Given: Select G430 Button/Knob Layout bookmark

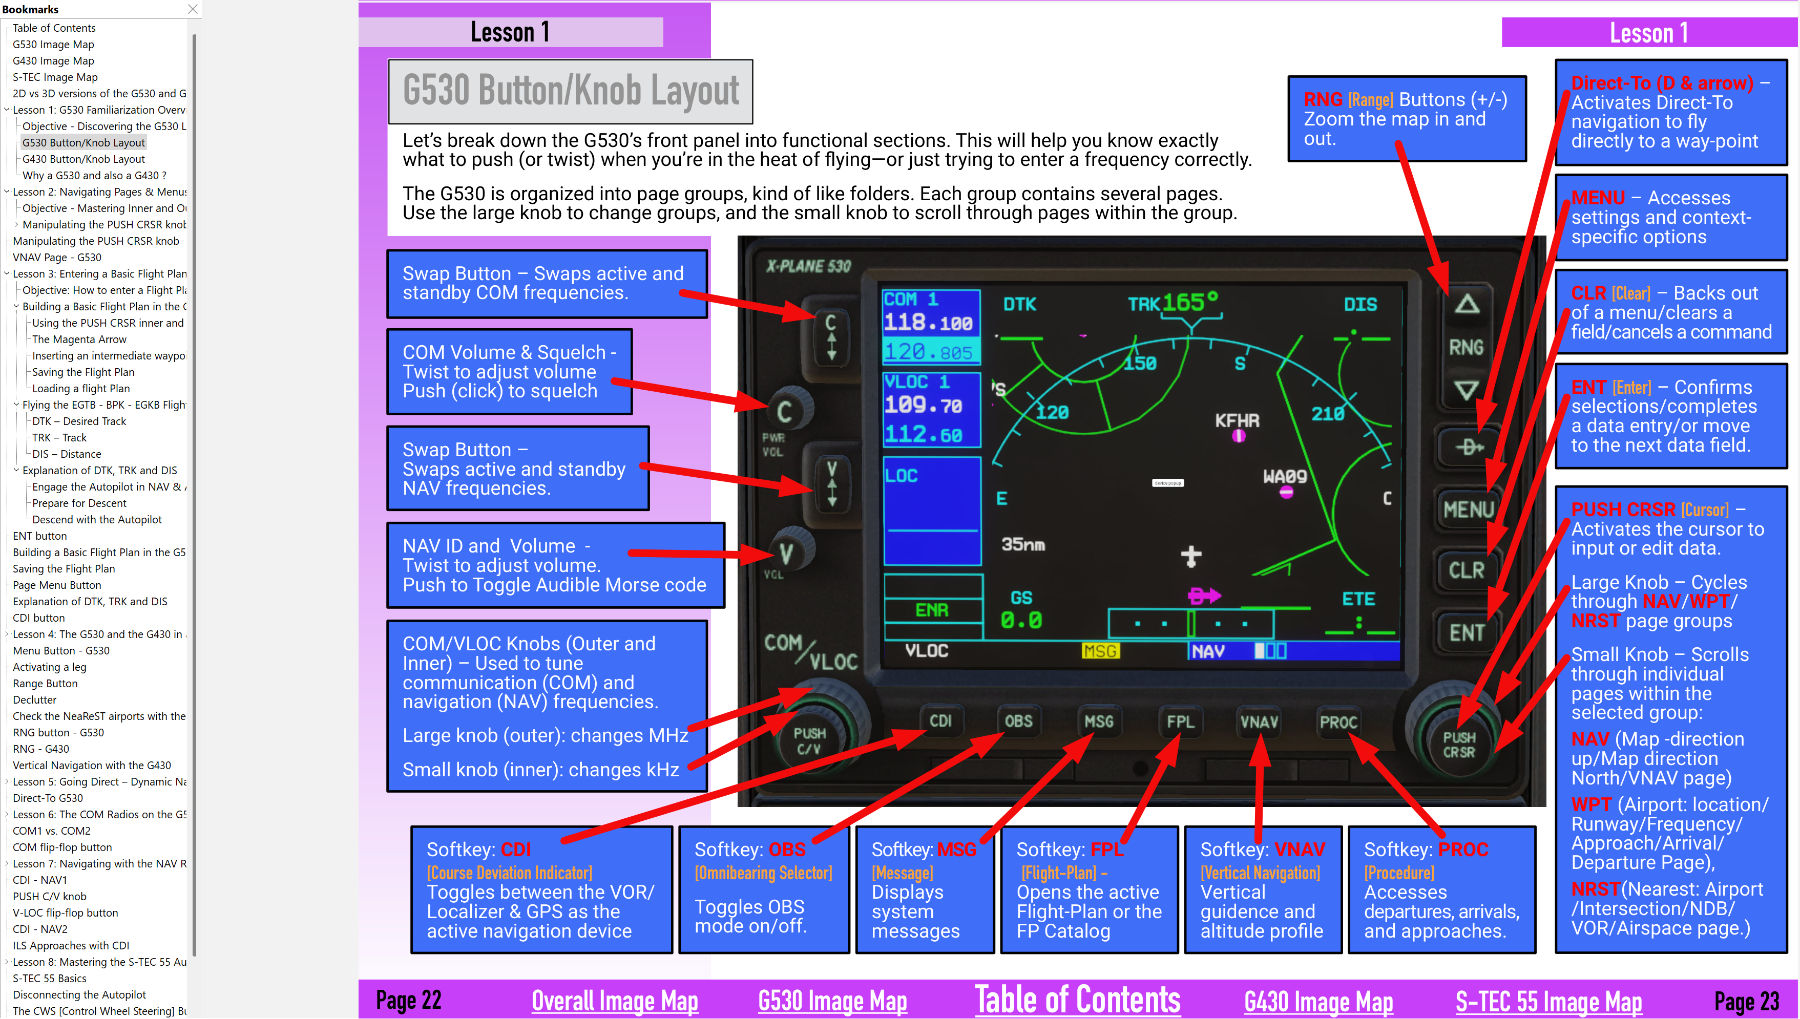Looking at the screenshot, I should 84,159.
